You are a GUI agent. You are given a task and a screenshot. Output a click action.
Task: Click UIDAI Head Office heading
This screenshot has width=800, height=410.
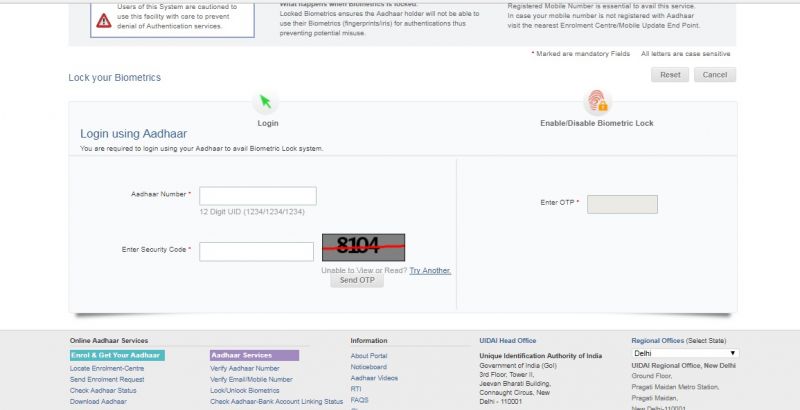click(x=508, y=341)
